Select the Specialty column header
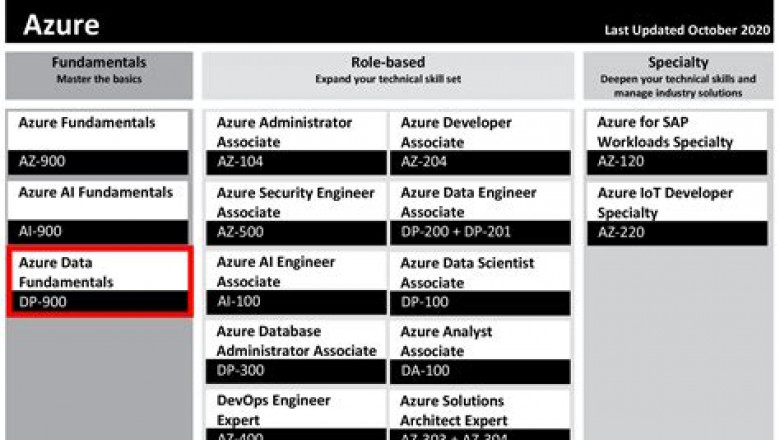780x440 pixels. tap(678, 76)
